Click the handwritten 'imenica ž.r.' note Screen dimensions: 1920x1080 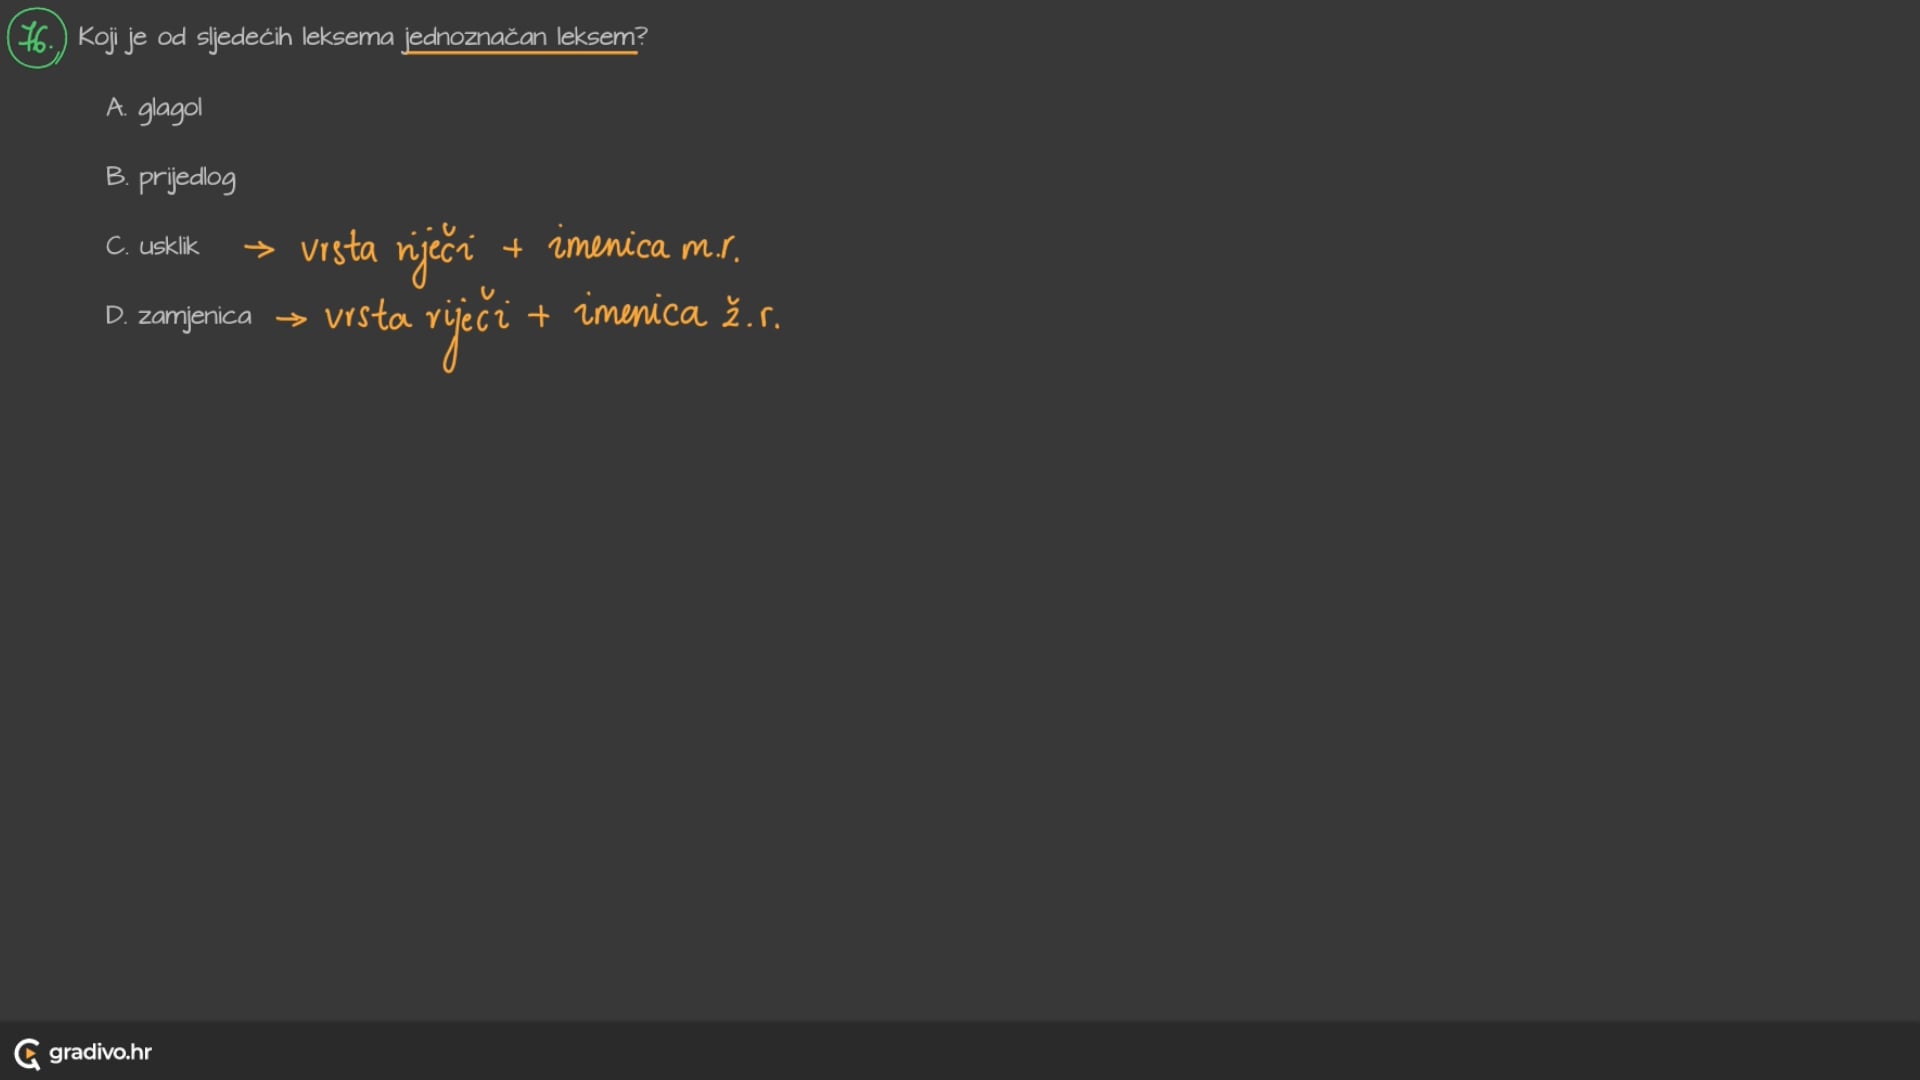[676, 314]
